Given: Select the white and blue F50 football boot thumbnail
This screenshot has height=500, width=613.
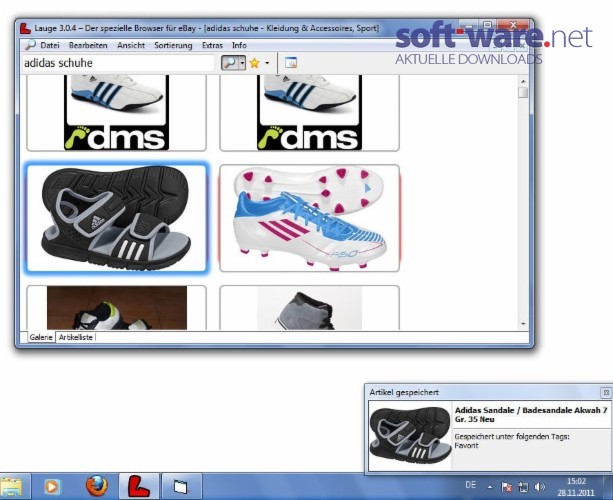Looking at the screenshot, I should 309,218.
